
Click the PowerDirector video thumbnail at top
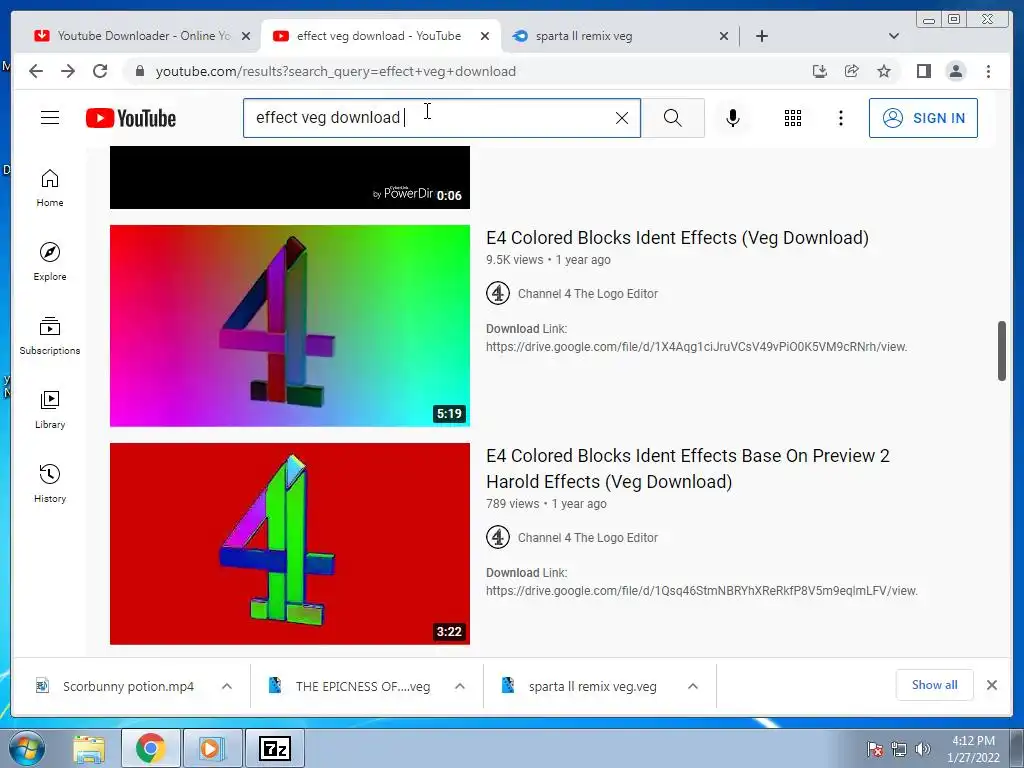289,178
